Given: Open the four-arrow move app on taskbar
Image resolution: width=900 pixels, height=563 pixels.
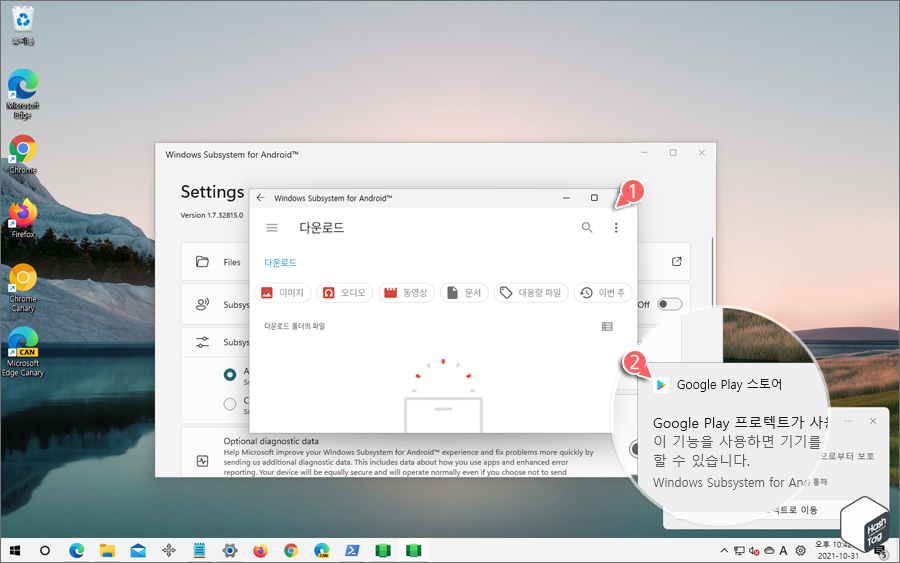Looking at the screenshot, I should pyautogui.click(x=169, y=551).
